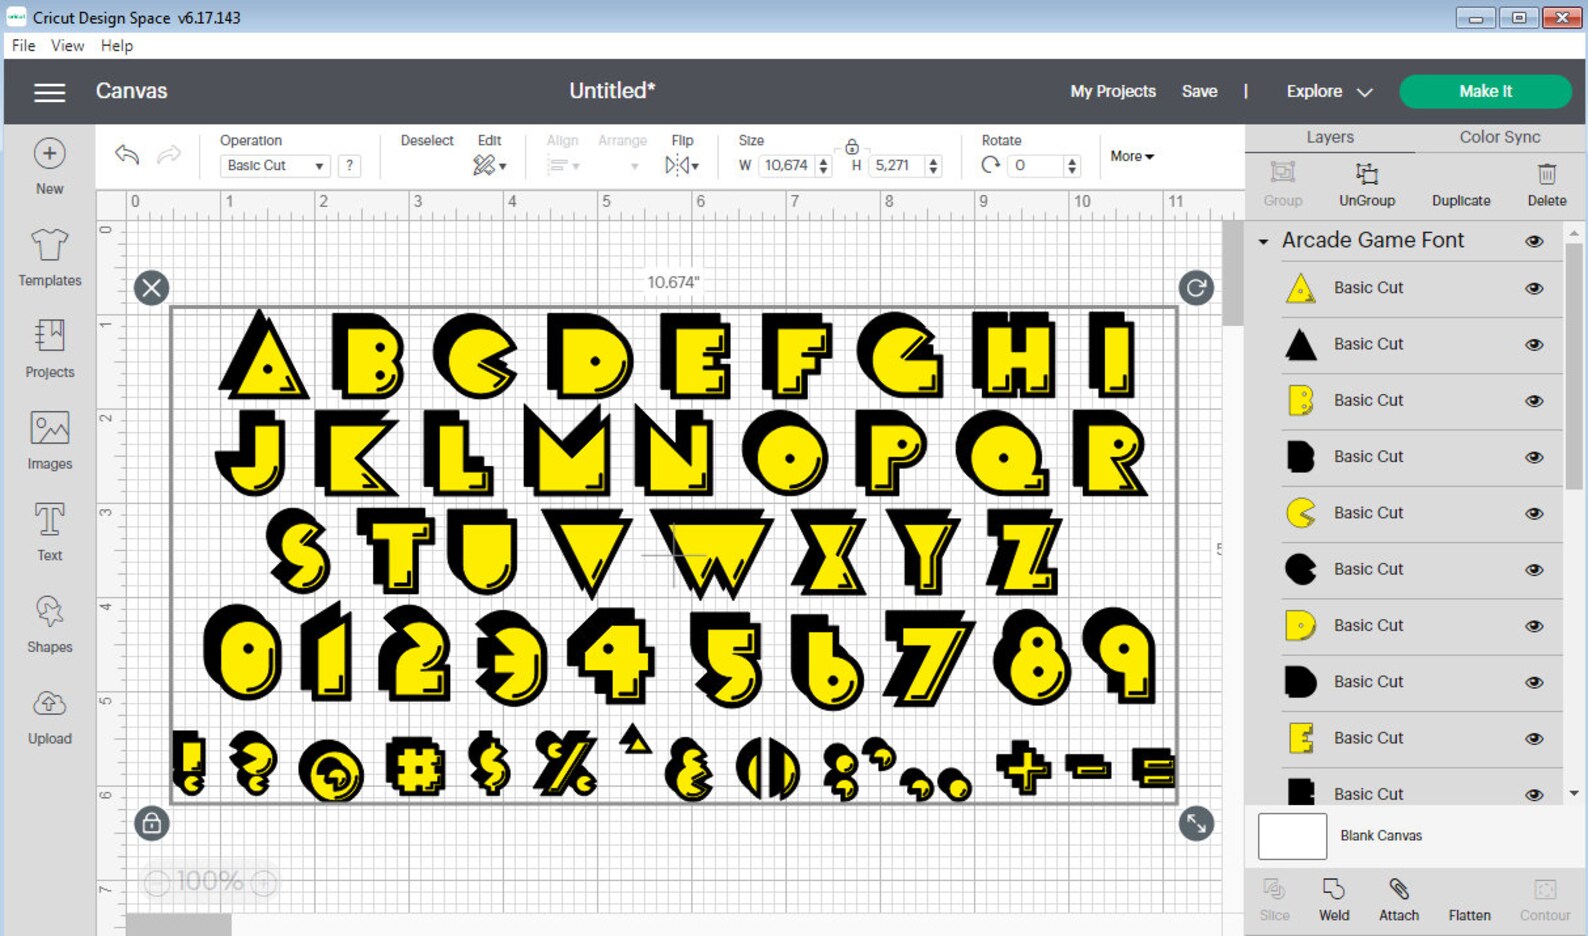Toggle visibility of black D layer
Viewport: 1588px width, 936px height.
[1534, 682]
